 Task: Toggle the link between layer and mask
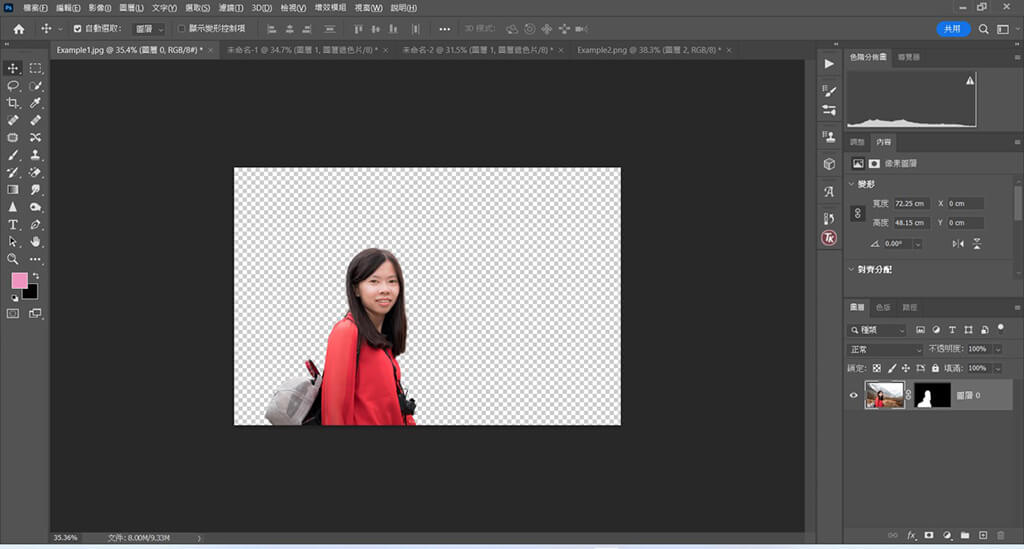pos(908,395)
